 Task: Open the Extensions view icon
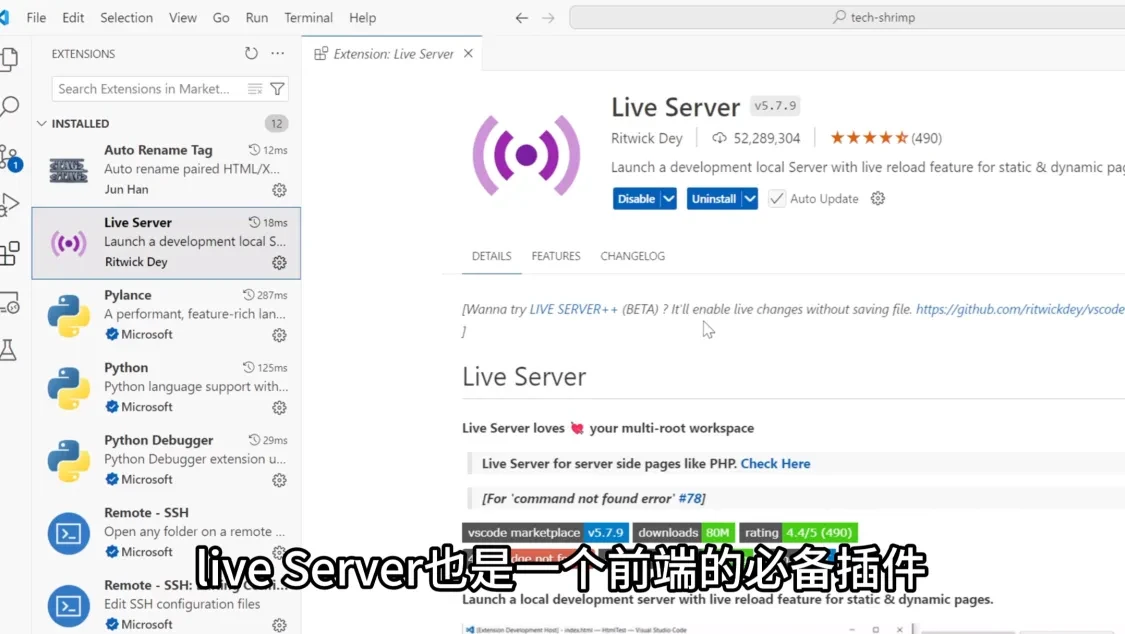point(9,253)
